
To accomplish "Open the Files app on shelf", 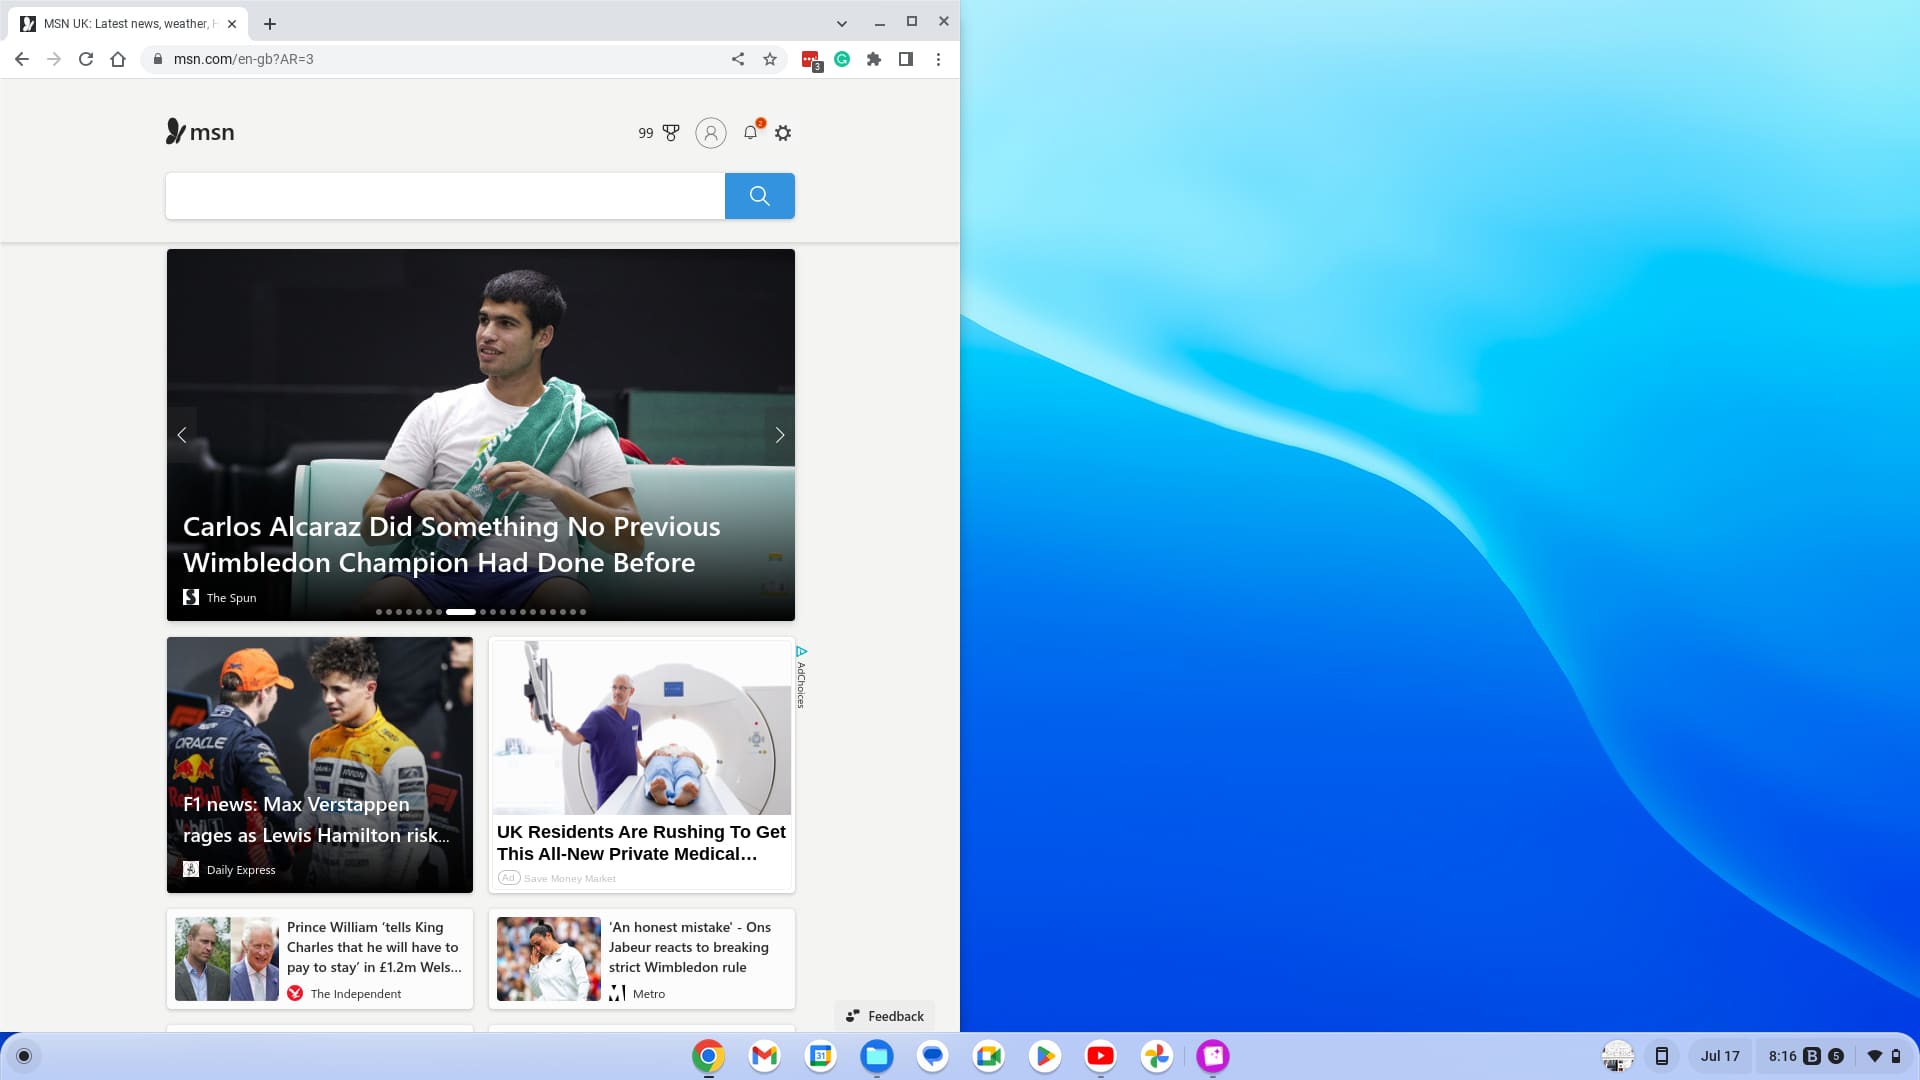I will (x=877, y=1056).
